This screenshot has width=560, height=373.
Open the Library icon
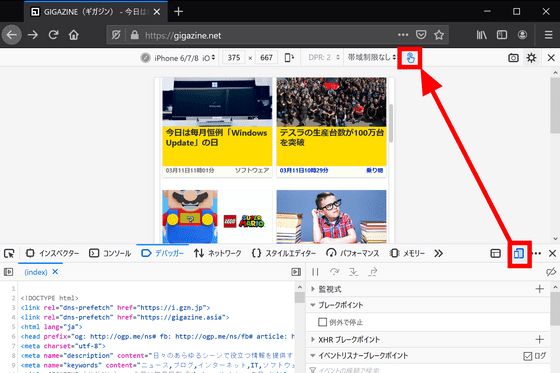tap(481, 35)
